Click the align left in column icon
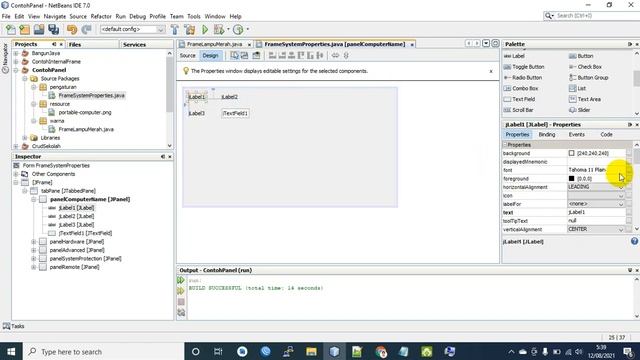The width and height of the screenshot is (640, 360). click(x=272, y=56)
